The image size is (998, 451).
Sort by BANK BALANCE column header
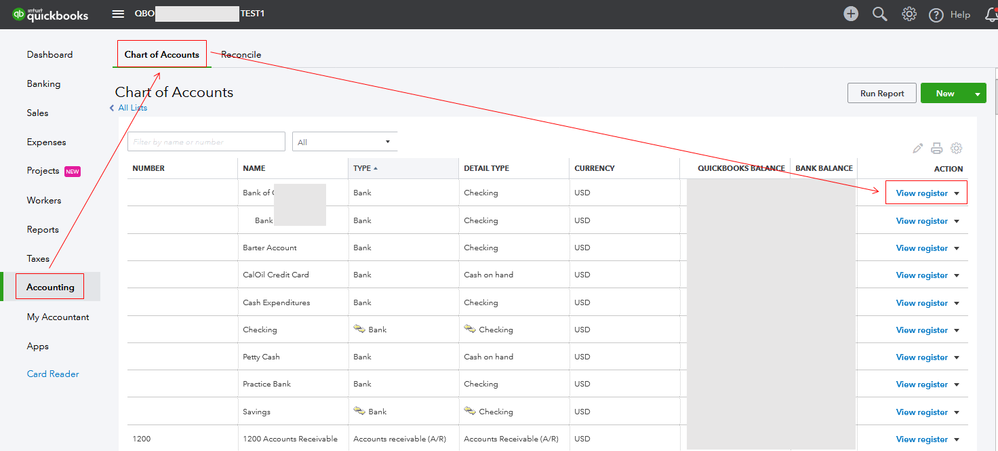pyautogui.click(x=824, y=169)
